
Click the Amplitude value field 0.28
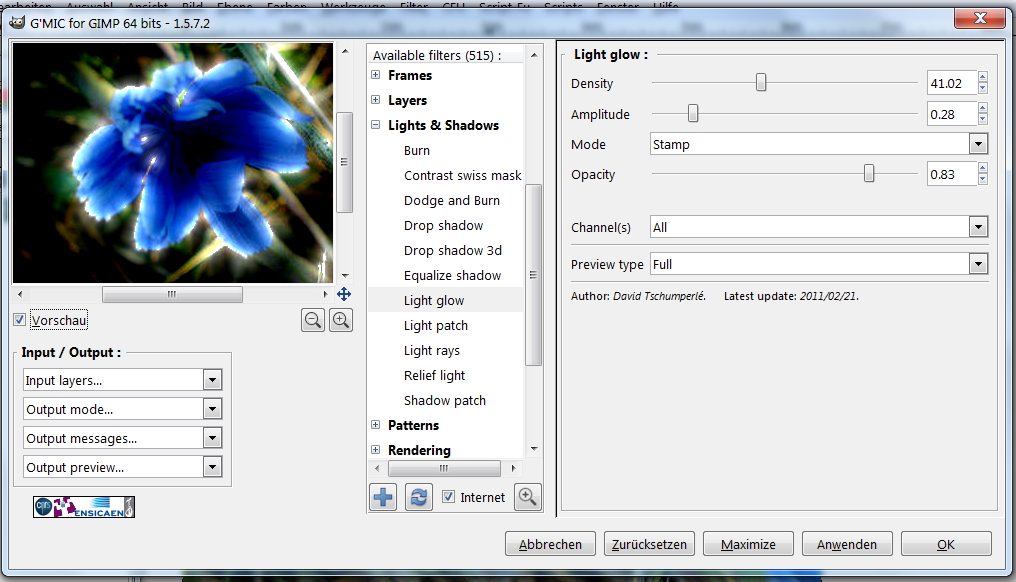[951, 114]
